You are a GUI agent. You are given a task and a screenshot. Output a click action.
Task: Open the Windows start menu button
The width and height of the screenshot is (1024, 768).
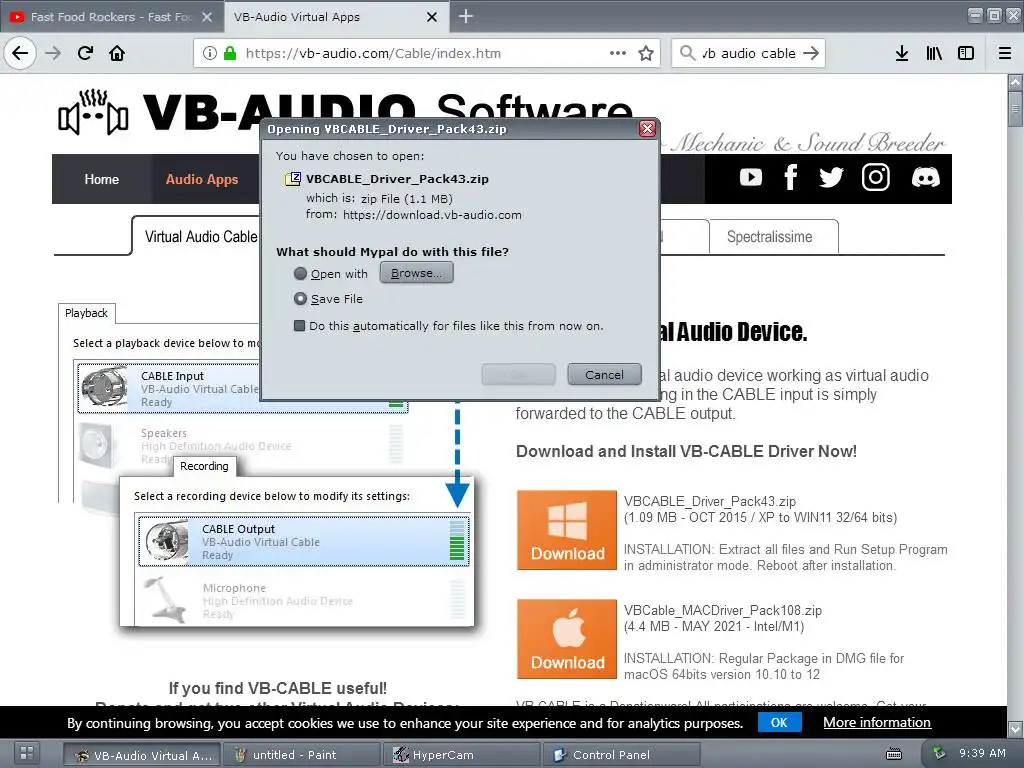click(27, 752)
